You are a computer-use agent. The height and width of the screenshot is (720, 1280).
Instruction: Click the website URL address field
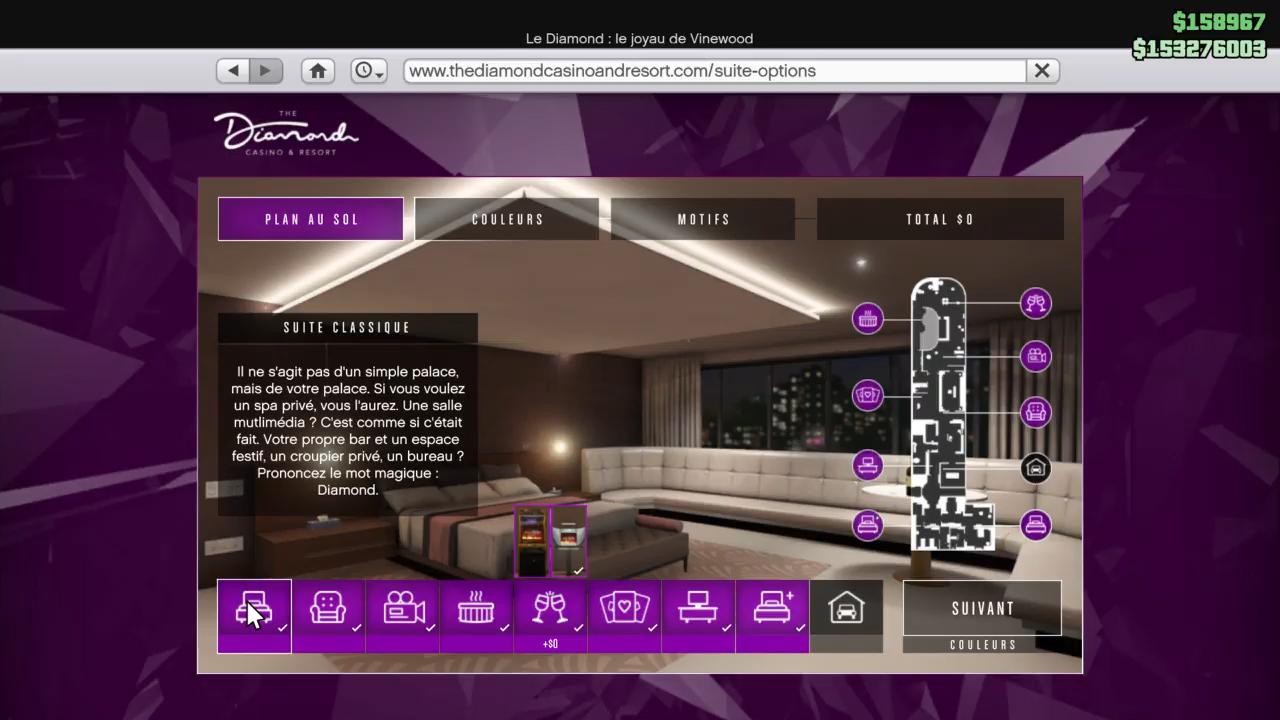714,71
